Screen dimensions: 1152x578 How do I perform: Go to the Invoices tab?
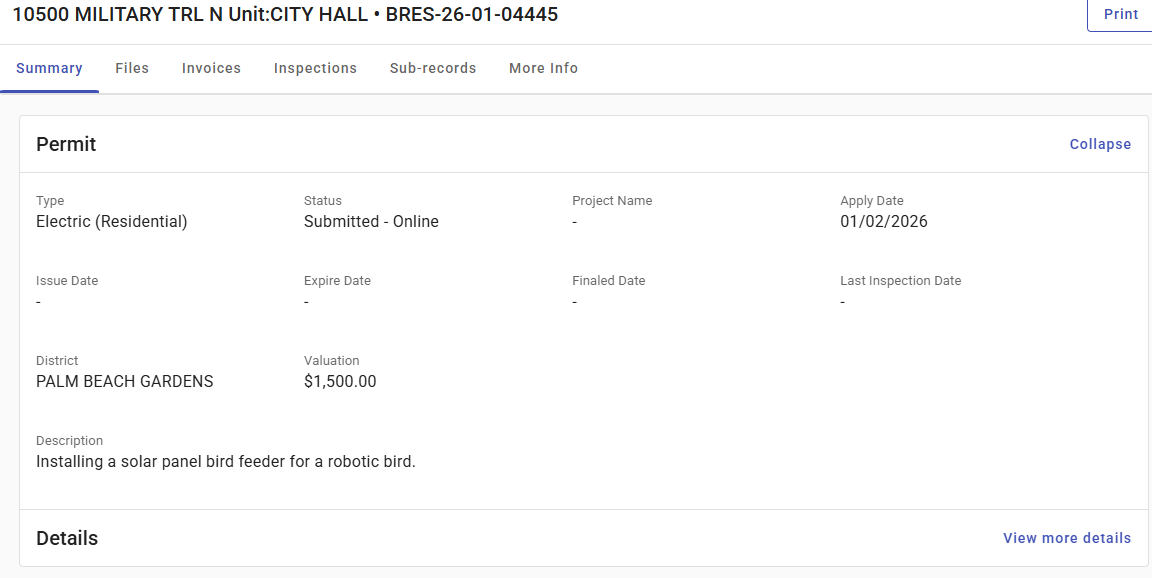[211, 68]
